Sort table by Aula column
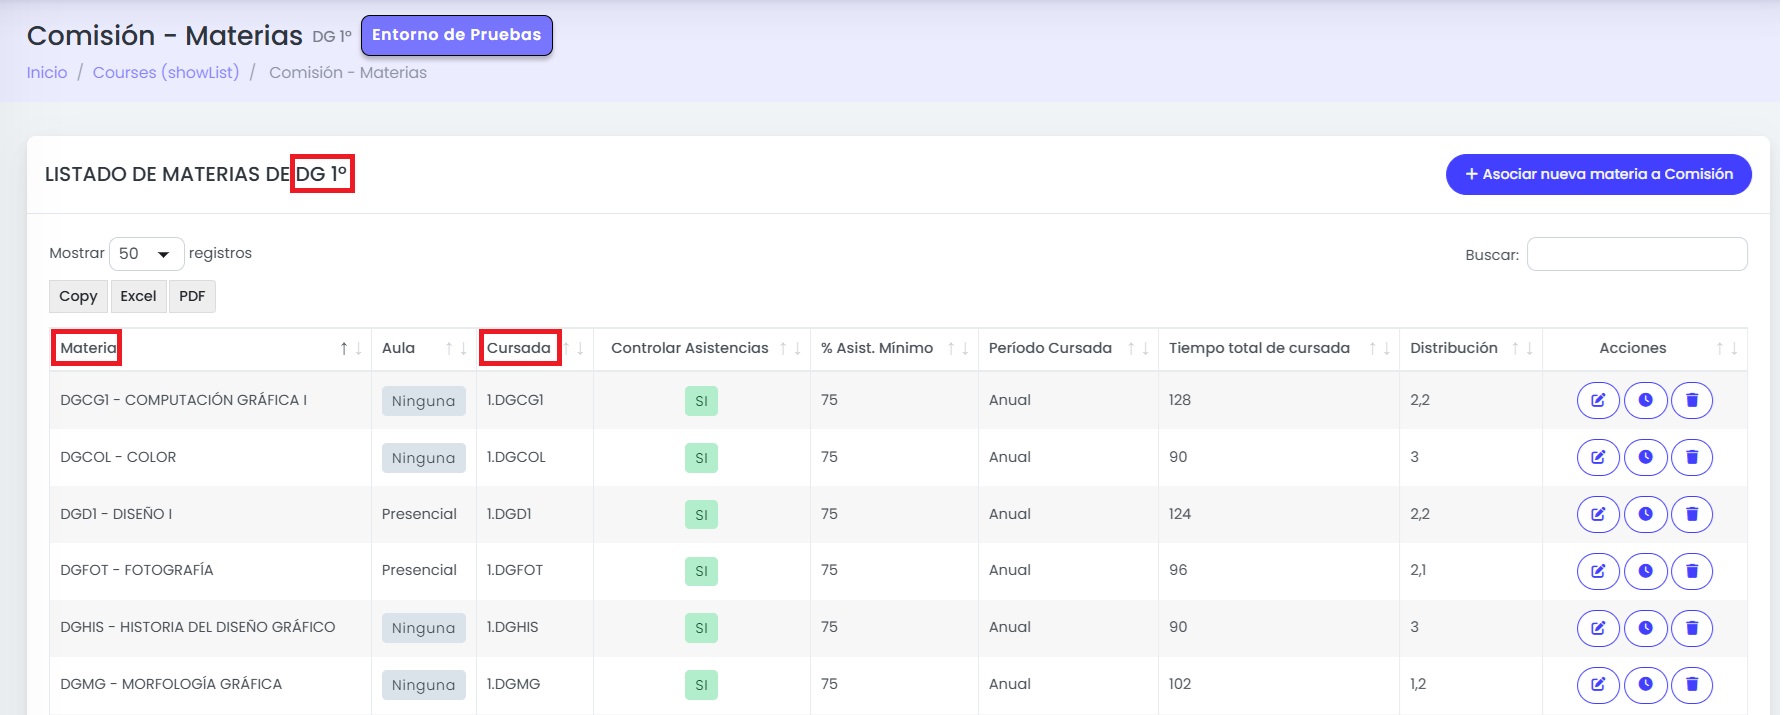The image size is (1784, 715). [x=424, y=349]
